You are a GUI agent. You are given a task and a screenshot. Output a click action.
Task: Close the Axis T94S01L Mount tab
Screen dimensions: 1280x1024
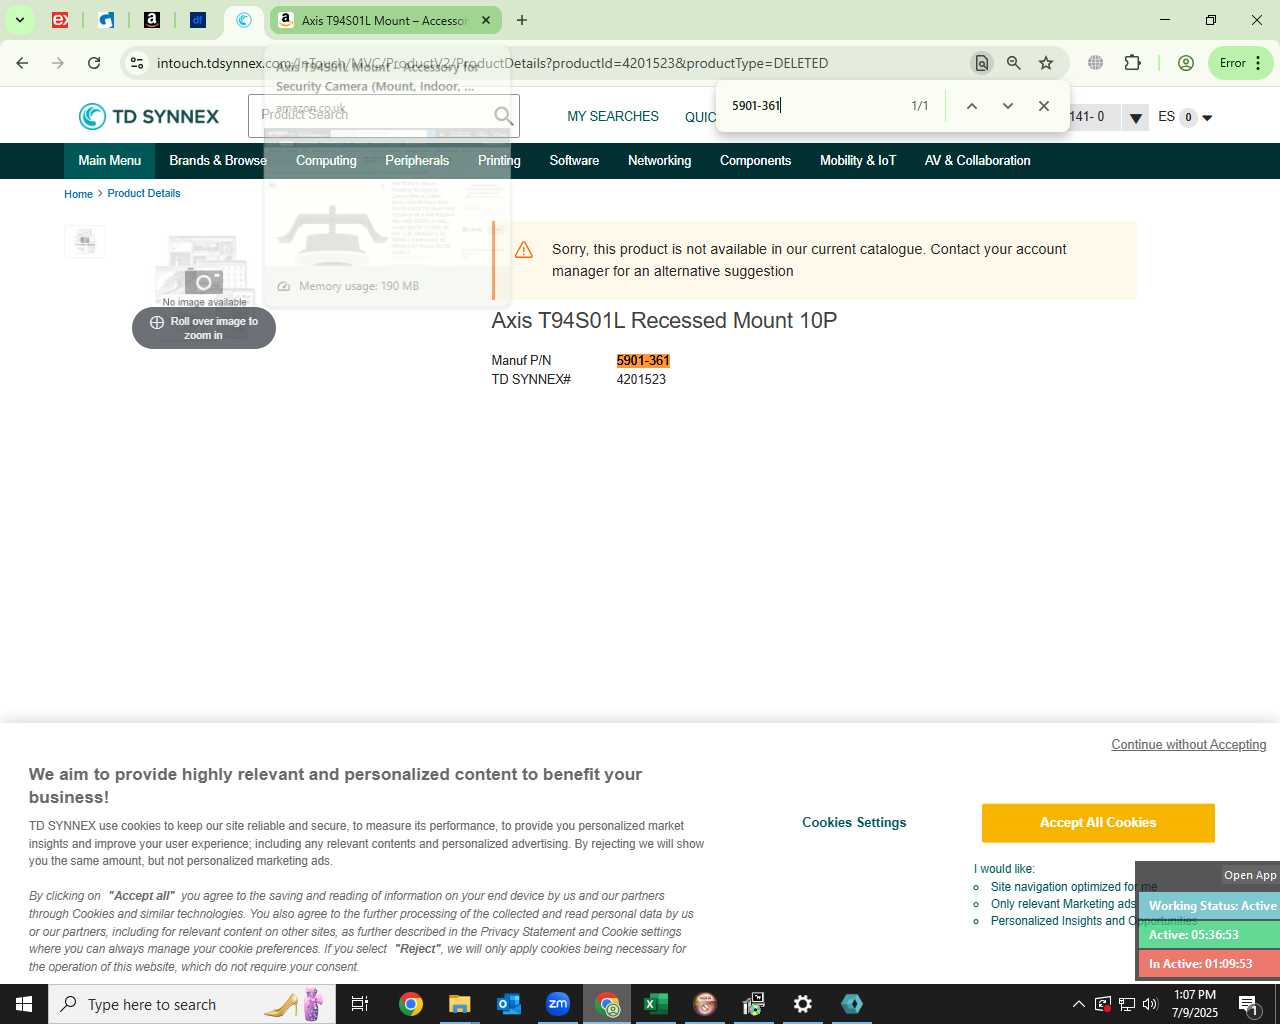click(486, 20)
